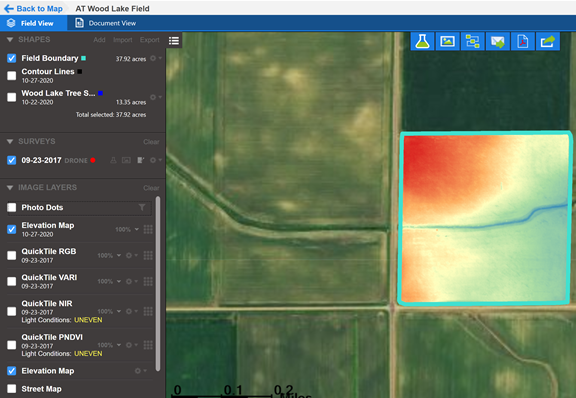Click the Photo Dots filter funnel icon

(142, 207)
